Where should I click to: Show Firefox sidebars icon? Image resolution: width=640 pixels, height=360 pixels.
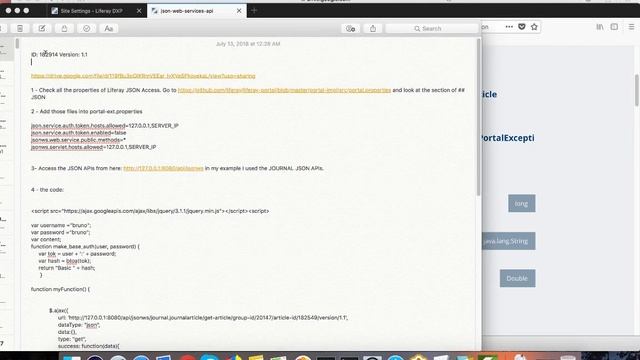coord(614,27)
